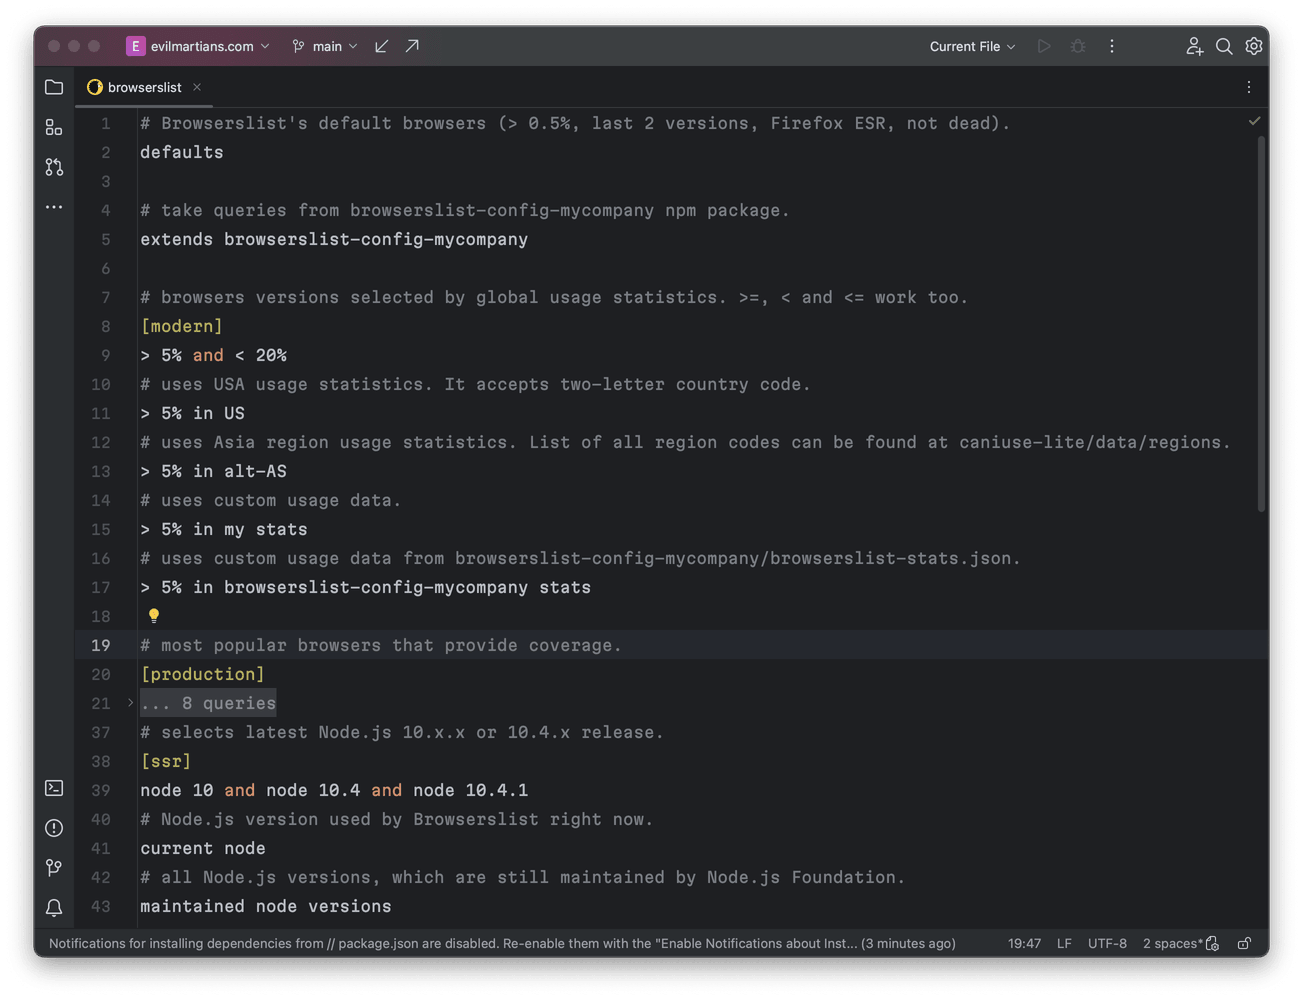The height and width of the screenshot is (999, 1303).
Task: Open the IDE Settings gear
Action: [1254, 46]
